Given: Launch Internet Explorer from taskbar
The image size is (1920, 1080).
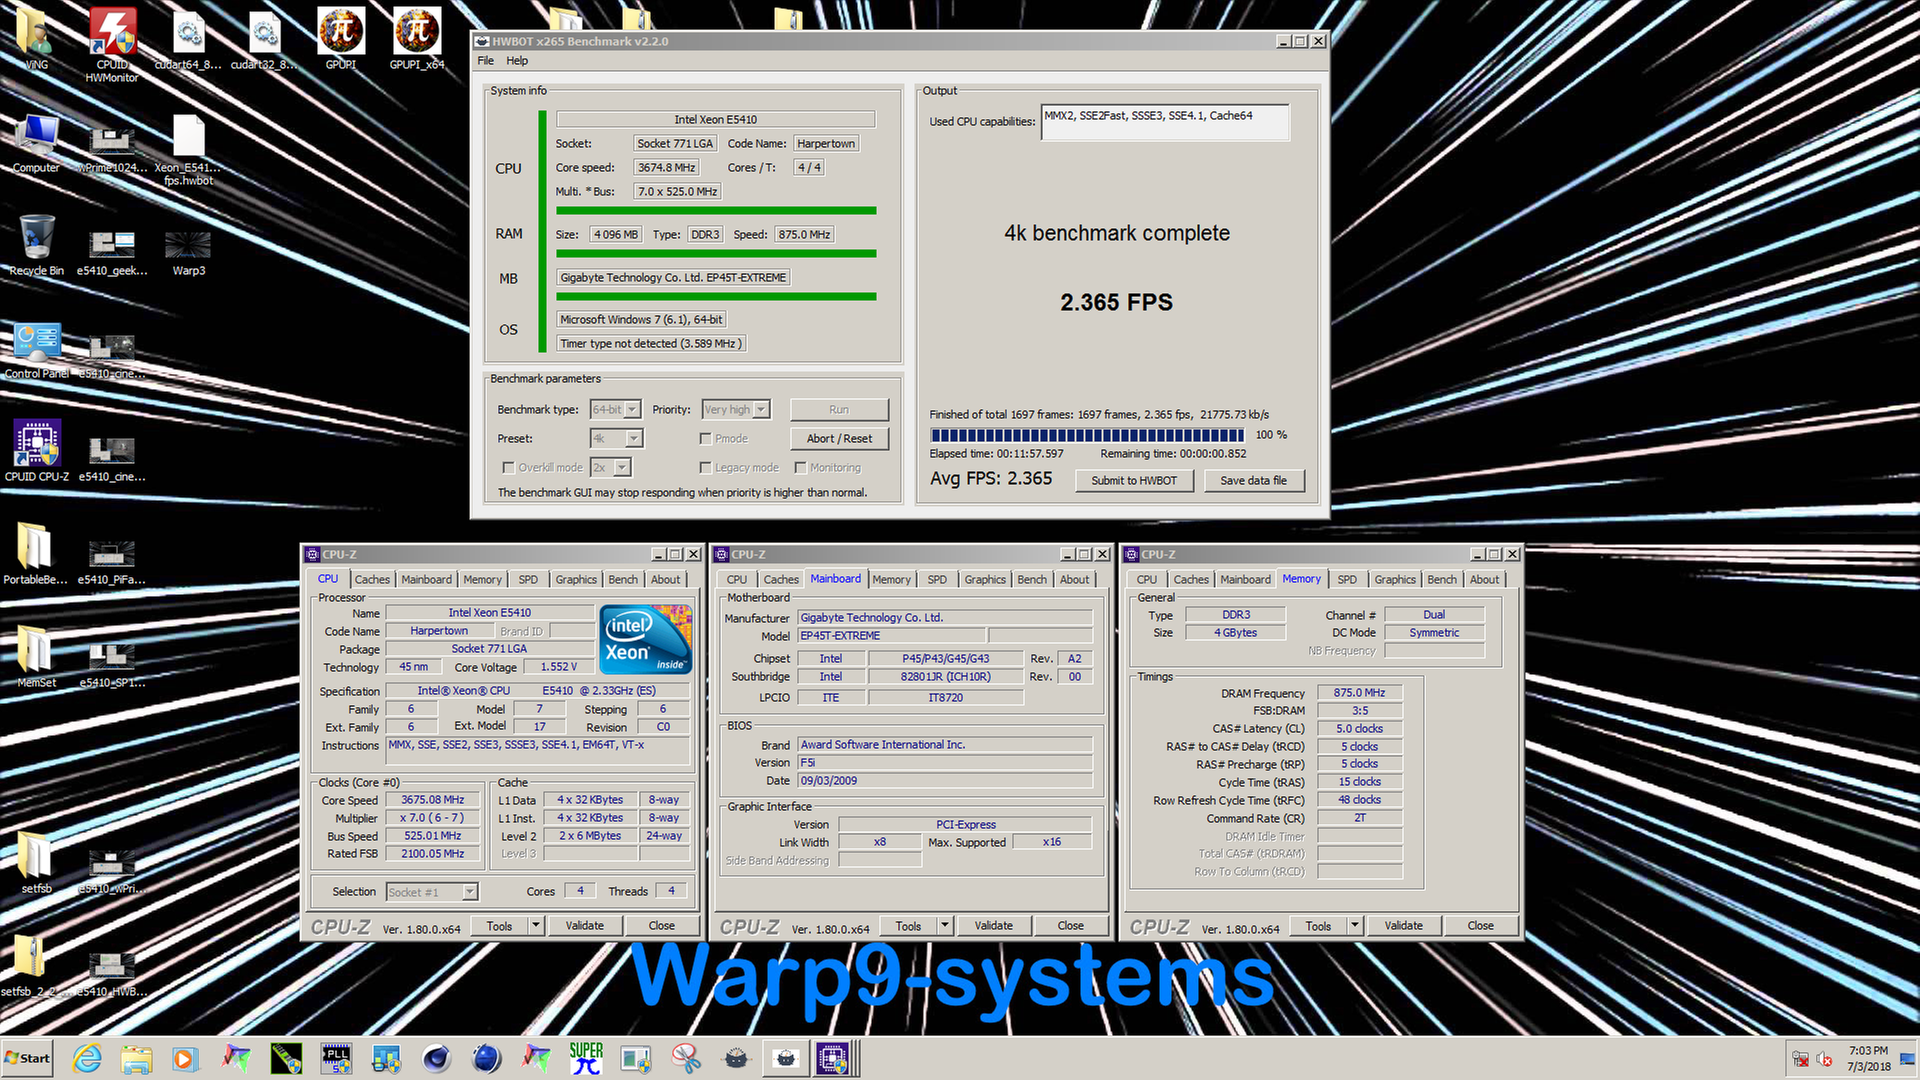Looking at the screenshot, I should (87, 1058).
